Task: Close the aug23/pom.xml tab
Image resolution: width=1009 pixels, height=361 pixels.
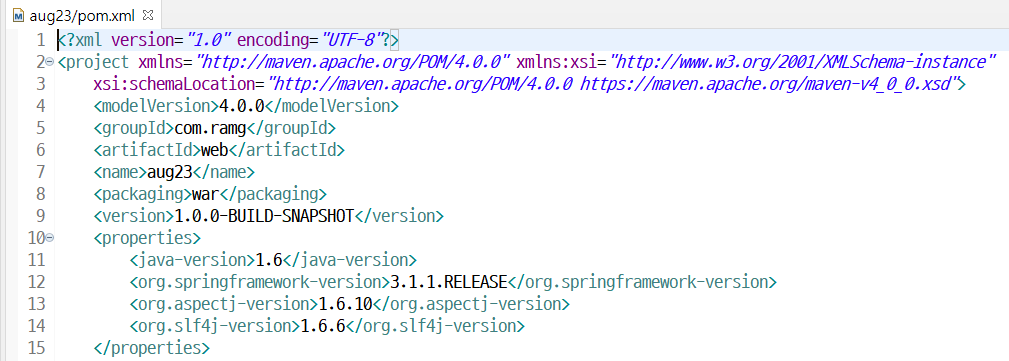Action: coord(147,14)
